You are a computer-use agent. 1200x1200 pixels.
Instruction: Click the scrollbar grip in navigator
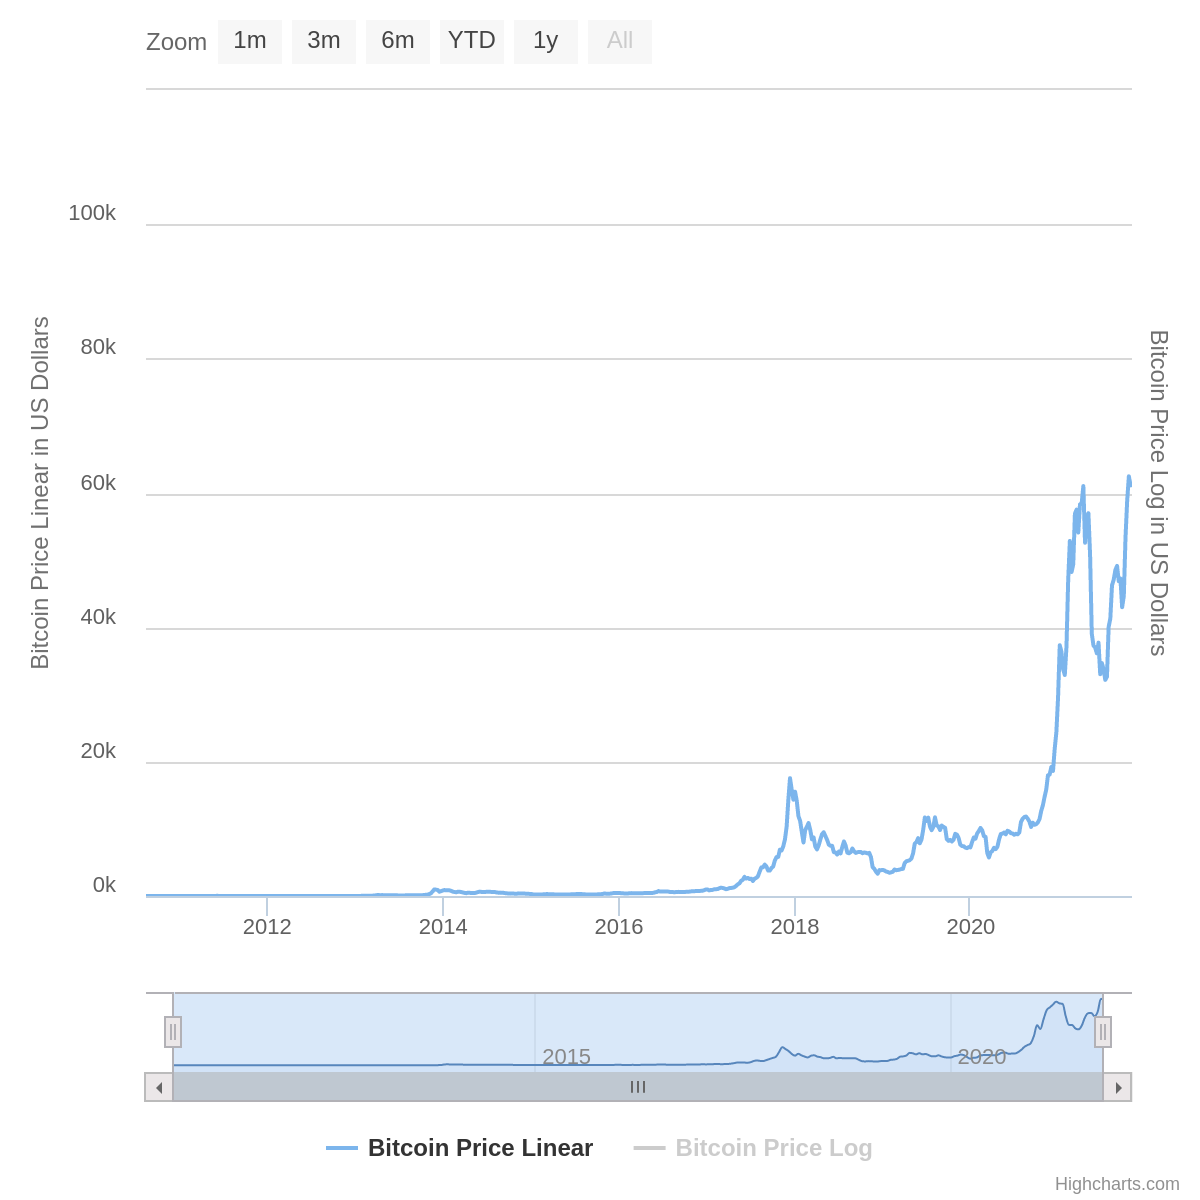point(638,1087)
